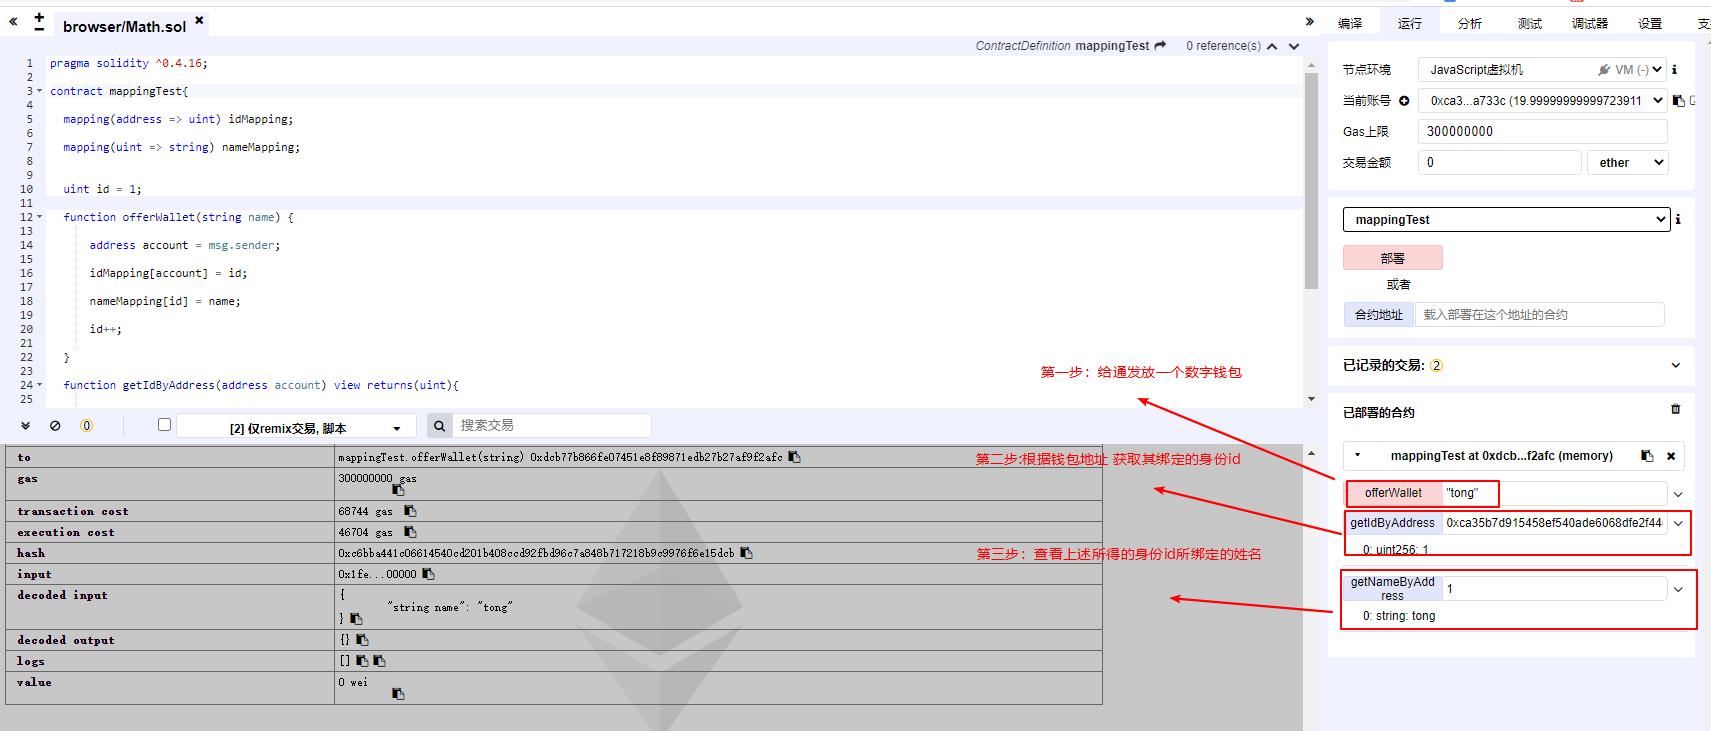
Task: Open the mappingTest contract selection dropdown
Action: click(x=1506, y=219)
